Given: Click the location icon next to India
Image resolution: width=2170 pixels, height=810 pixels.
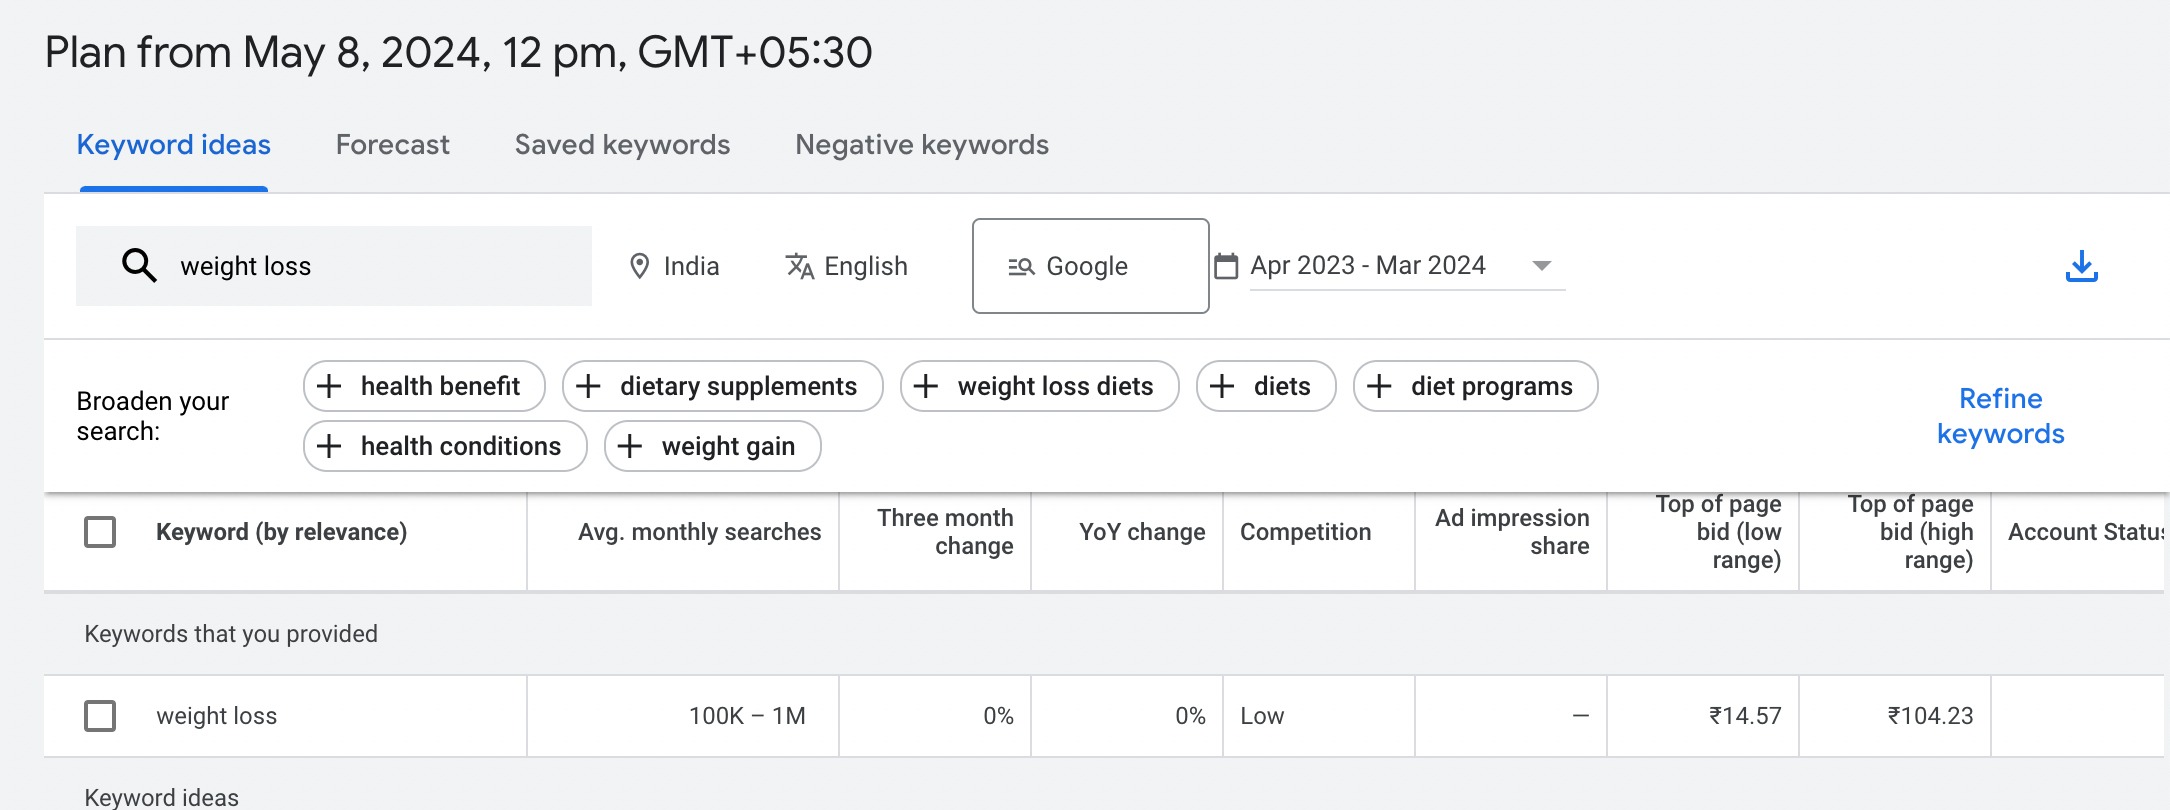Looking at the screenshot, I should pos(641,266).
